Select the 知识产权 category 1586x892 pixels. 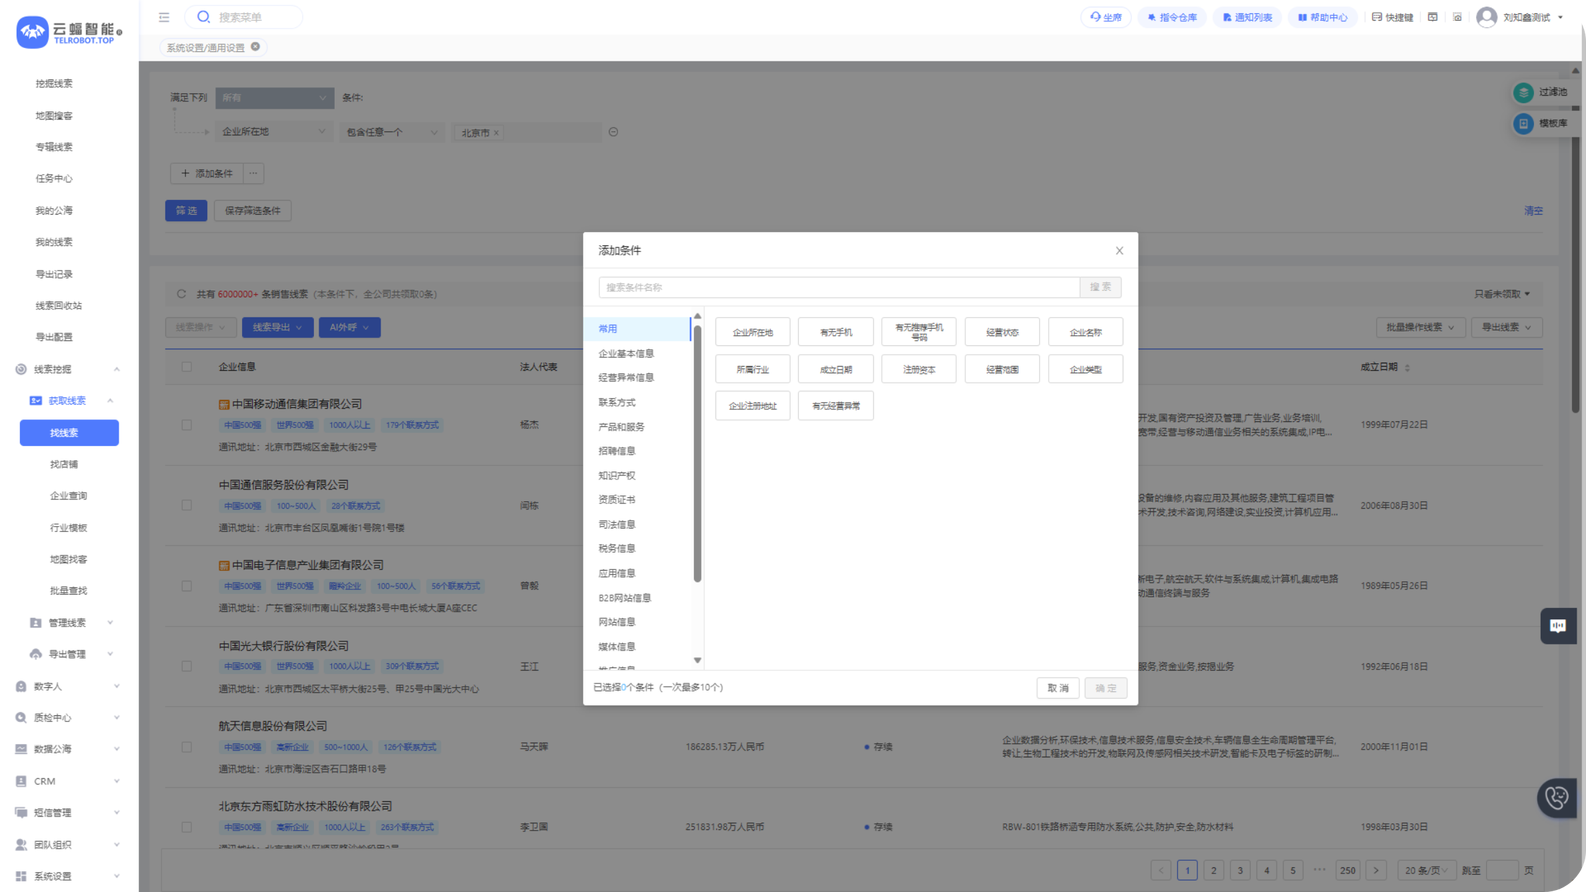pyautogui.click(x=637, y=476)
